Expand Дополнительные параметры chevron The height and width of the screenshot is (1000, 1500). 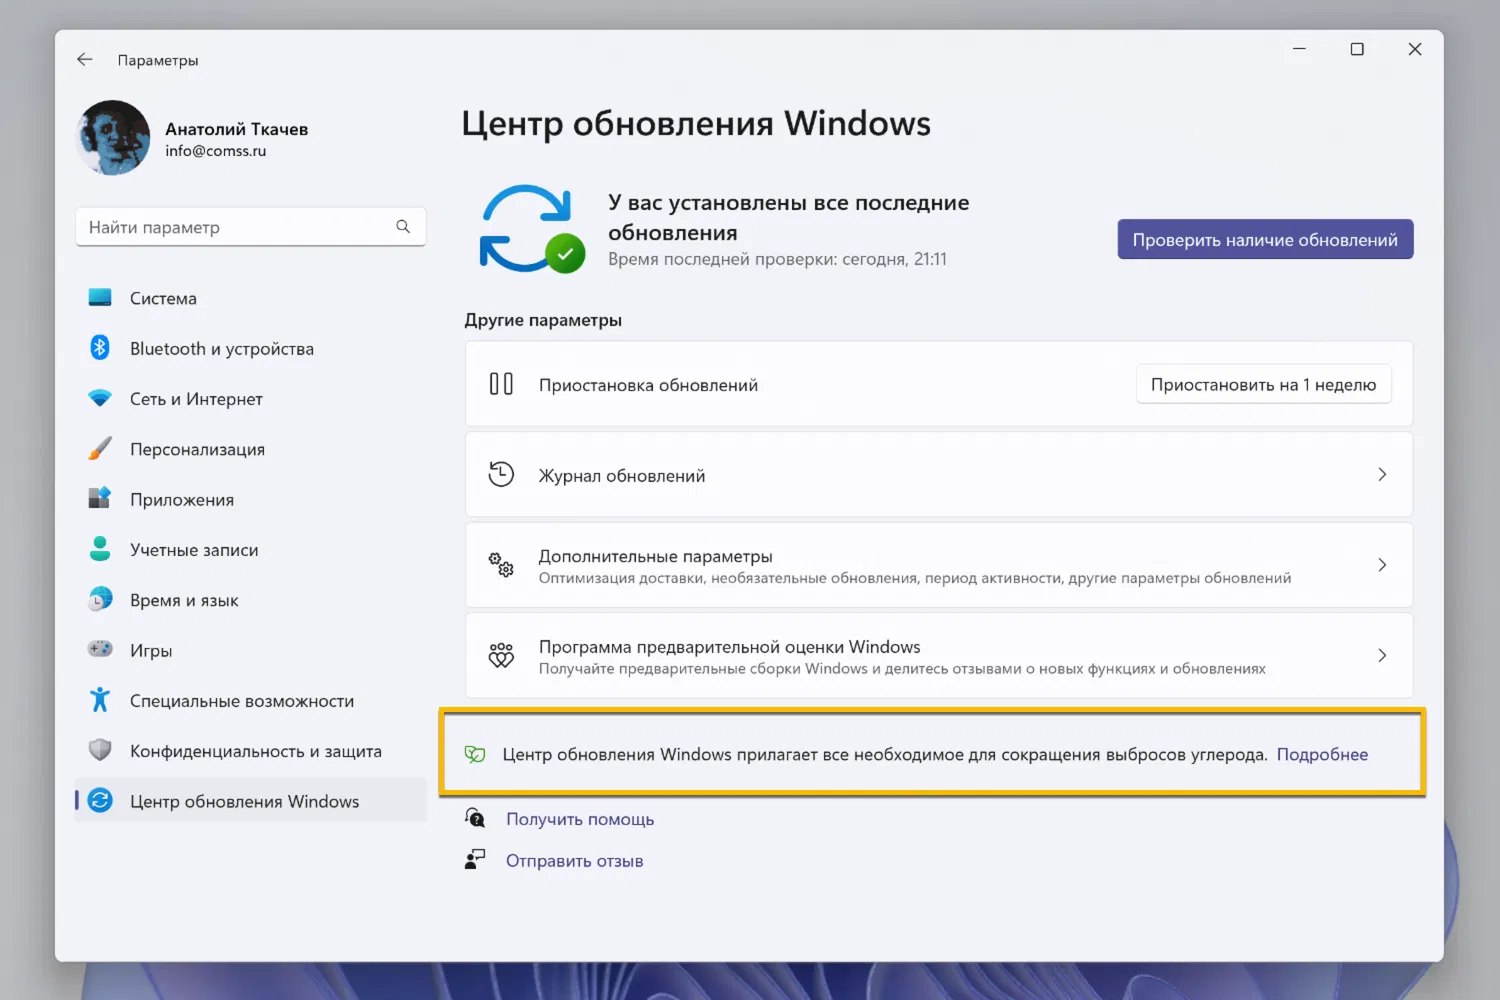(1382, 565)
